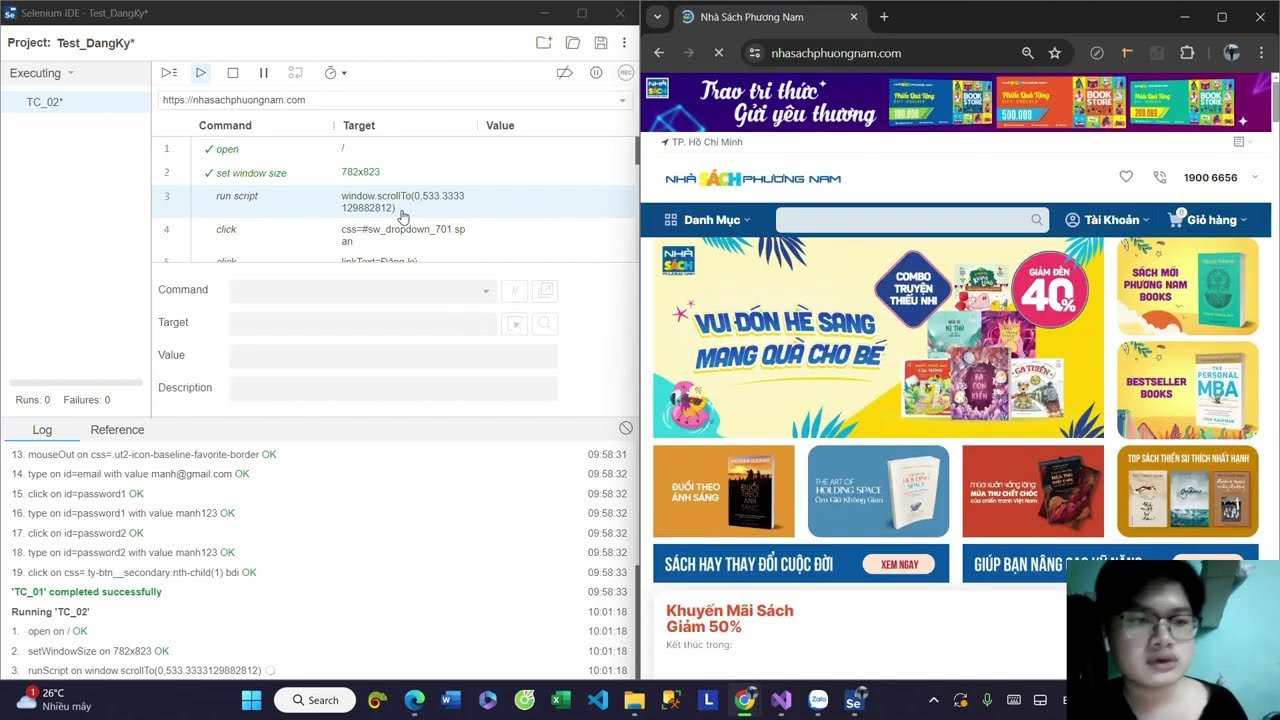
Task: Select the 'open' command row
Action: (x=394, y=149)
